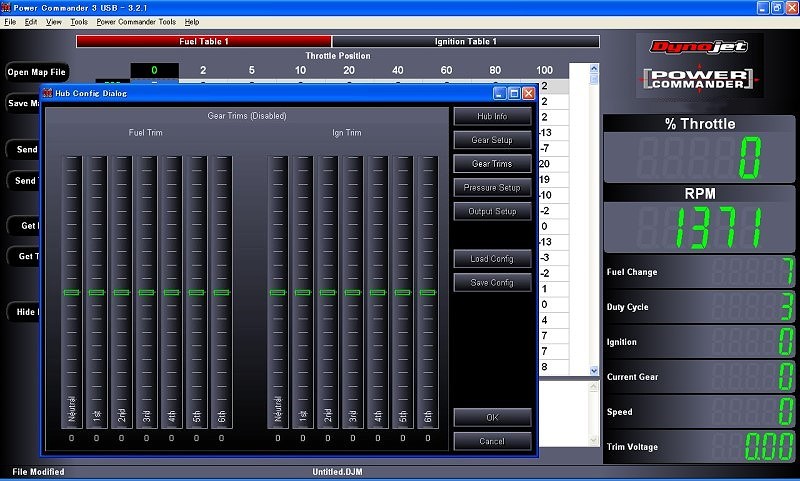Click Ign Trim 1st gear slider handle
Image resolution: width=800 pixels, height=481 pixels.
tap(303, 292)
